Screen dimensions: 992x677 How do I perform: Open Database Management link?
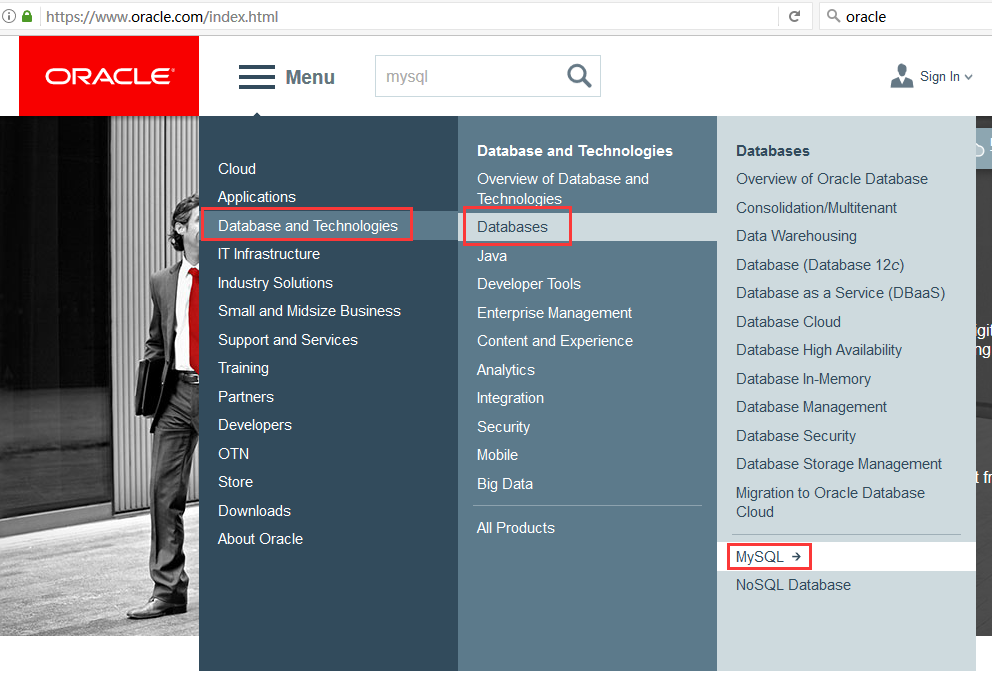[812, 407]
